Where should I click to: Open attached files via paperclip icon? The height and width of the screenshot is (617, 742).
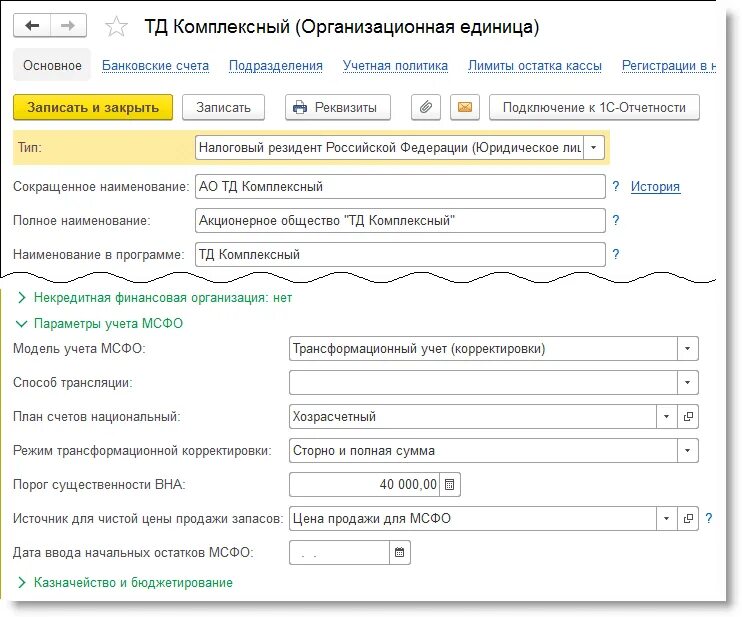pos(426,107)
